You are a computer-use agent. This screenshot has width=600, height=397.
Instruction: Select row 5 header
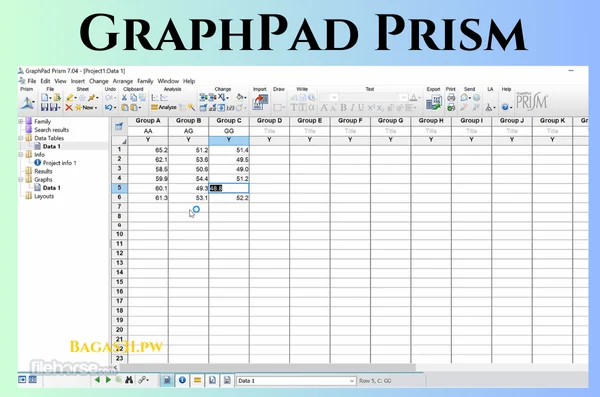pos(119,188)
